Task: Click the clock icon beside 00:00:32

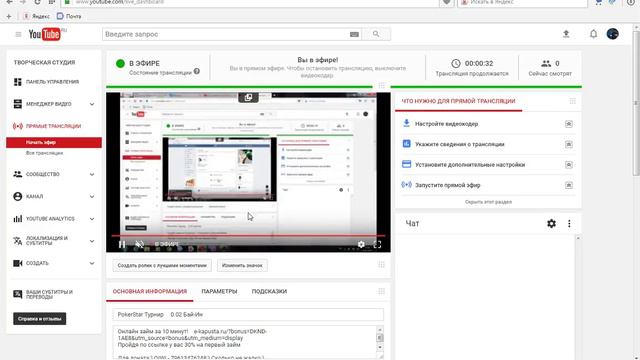Action: [x=456, y=64]
